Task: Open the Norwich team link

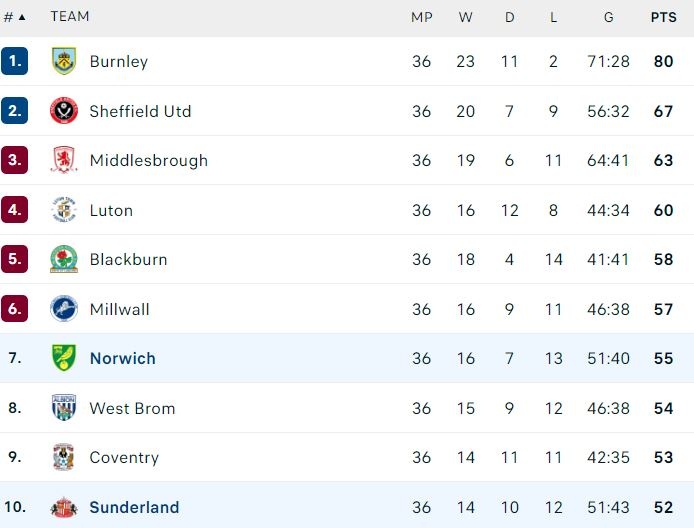Action: point(122,358)
